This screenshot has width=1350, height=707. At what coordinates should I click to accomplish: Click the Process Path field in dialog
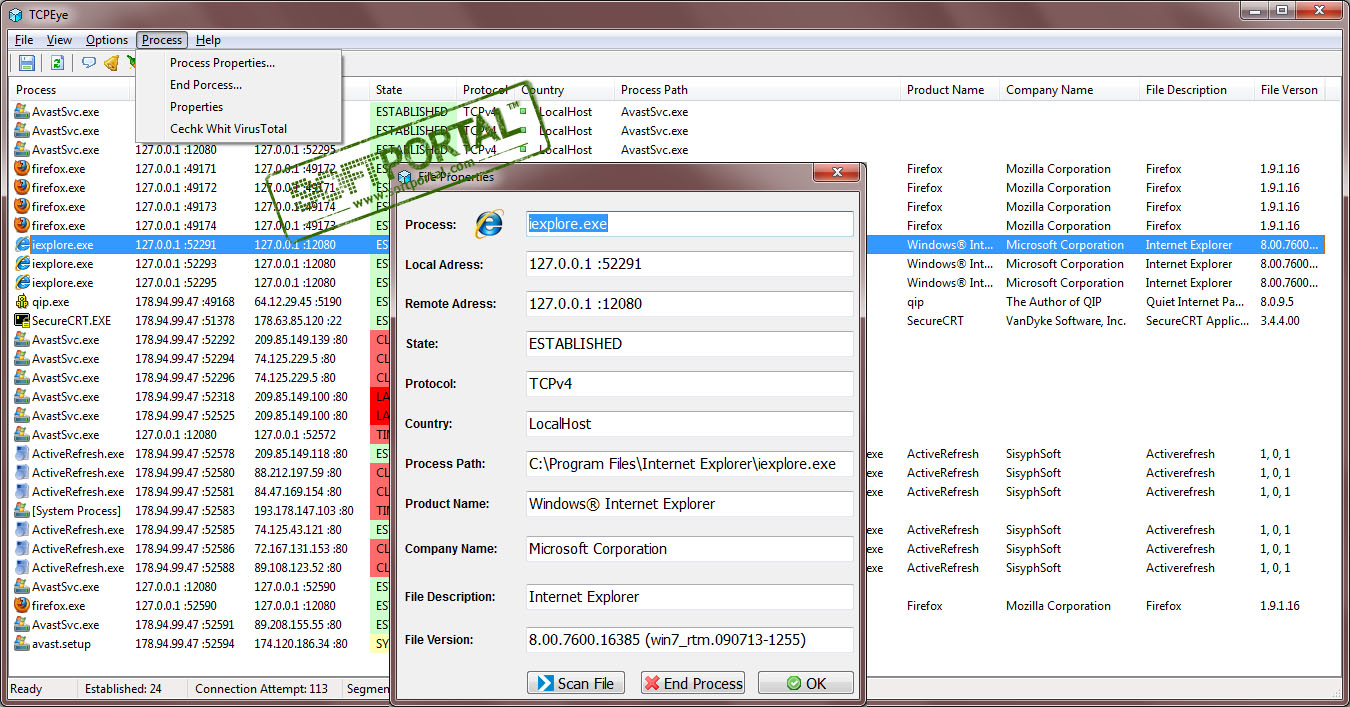(x=690, y=464)
